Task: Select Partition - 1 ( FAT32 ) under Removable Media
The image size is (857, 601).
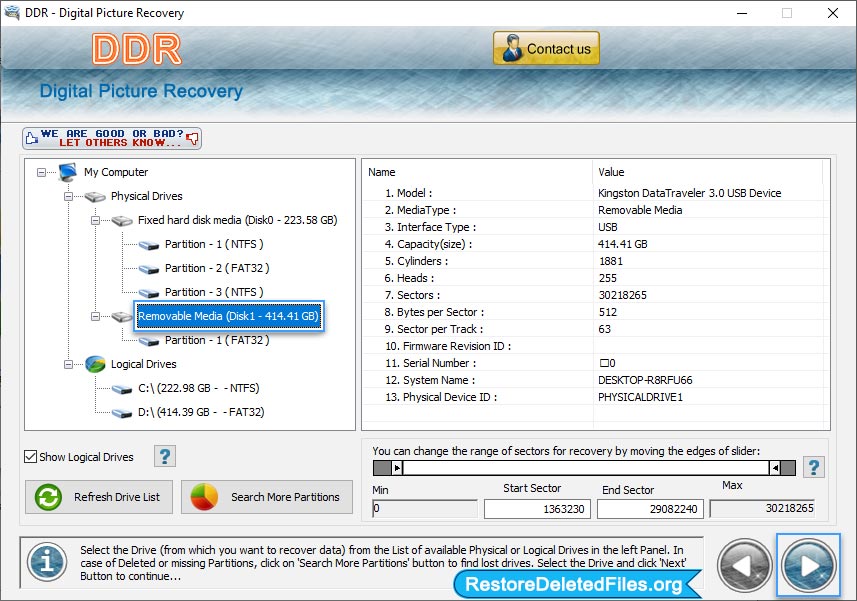Action: pos(217,340)
